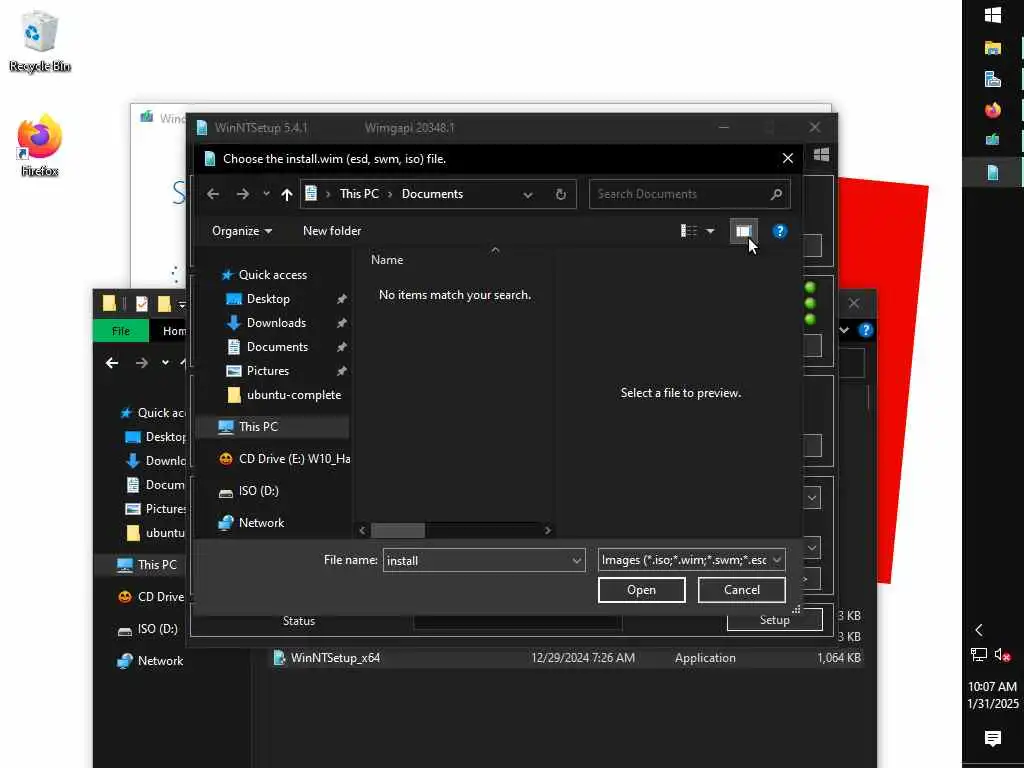Screen dimensions: 1024x768
Task: Open help icon in background Explorer window
Action: (865, 330)
